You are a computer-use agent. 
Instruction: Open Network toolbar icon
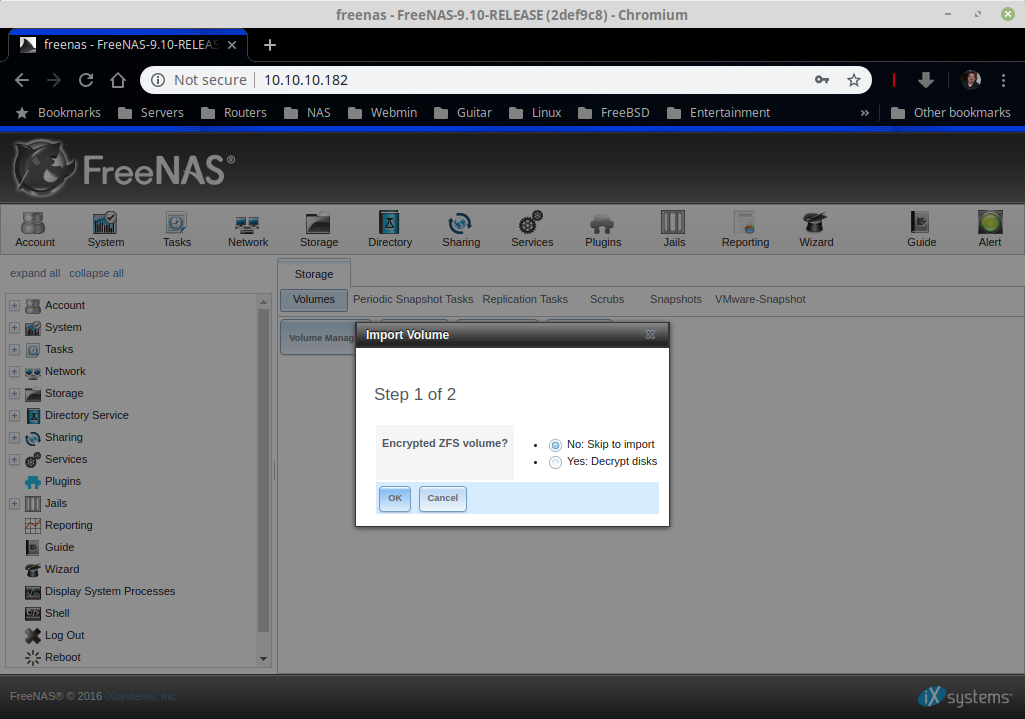(x=248, y=229)
